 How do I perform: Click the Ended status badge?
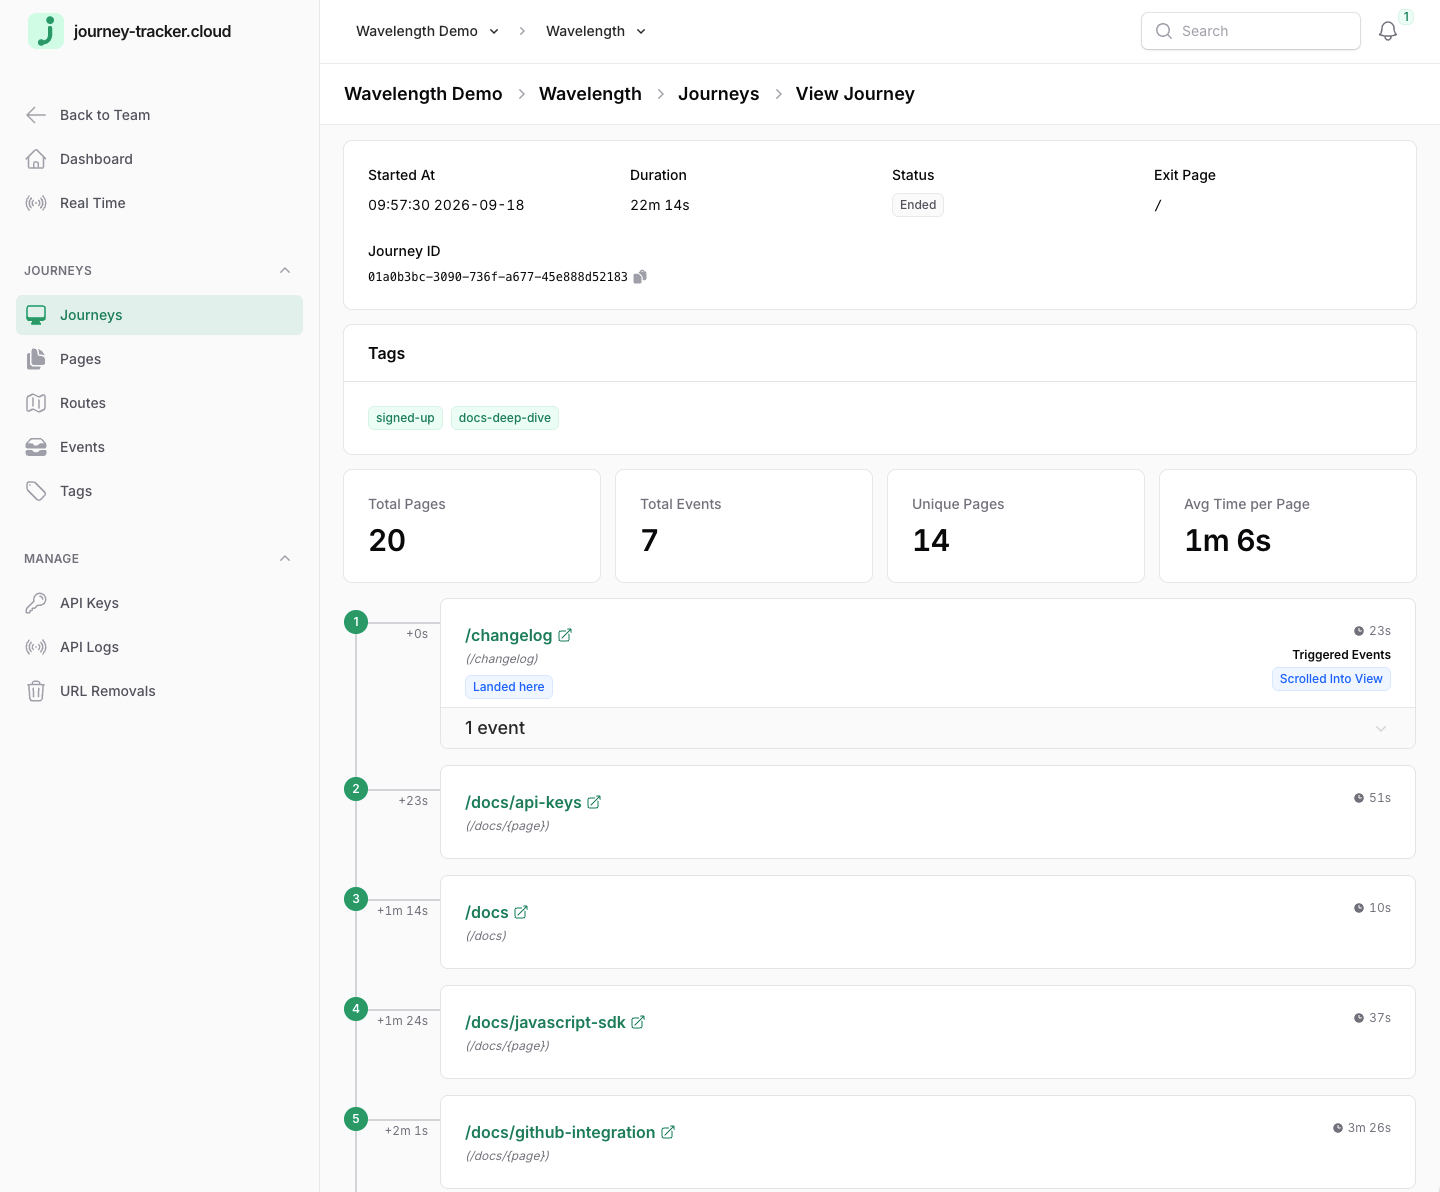918,205
